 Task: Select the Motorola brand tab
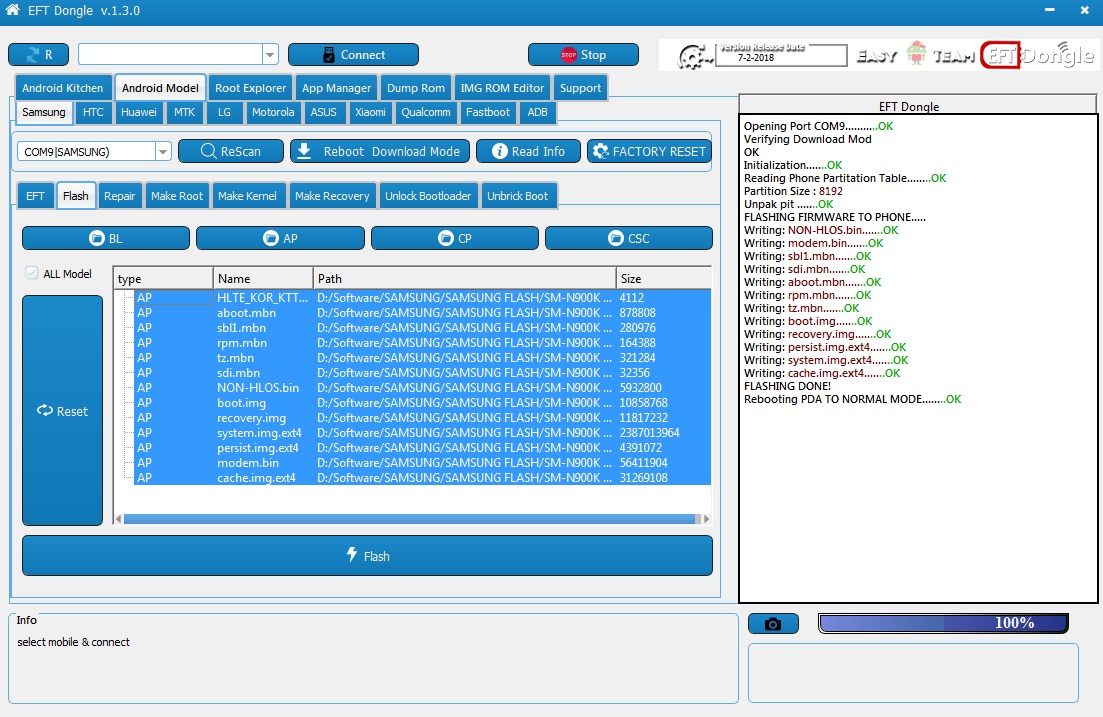click(x=273, y=112)
